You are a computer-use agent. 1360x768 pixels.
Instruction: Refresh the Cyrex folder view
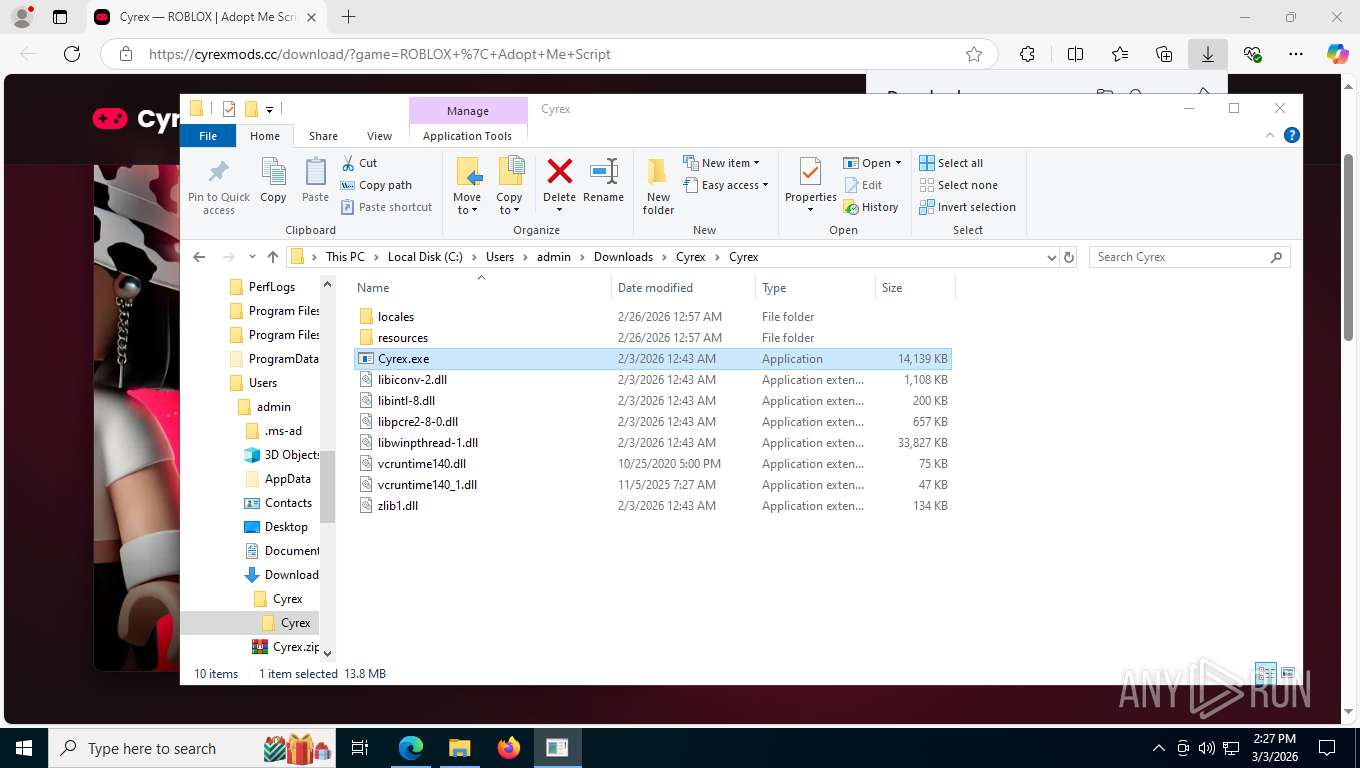click(x=1069, y=257)
